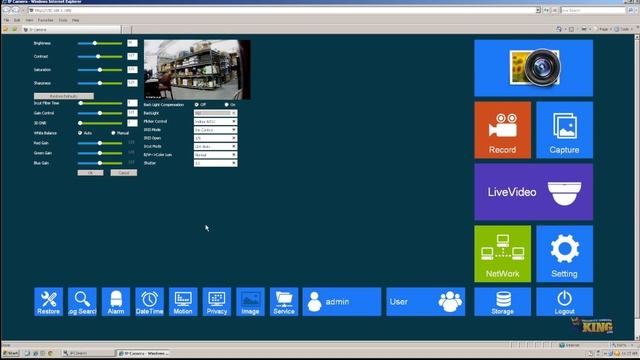Click the OK button
The image size is (640, 360).
click(91, 173)
